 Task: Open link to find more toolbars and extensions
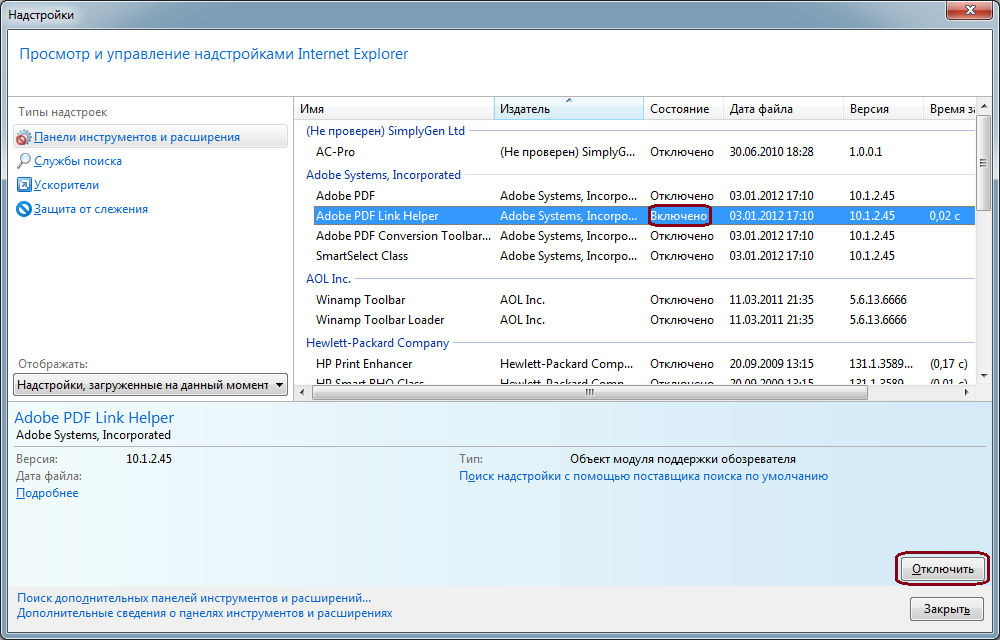pos(193,598)
